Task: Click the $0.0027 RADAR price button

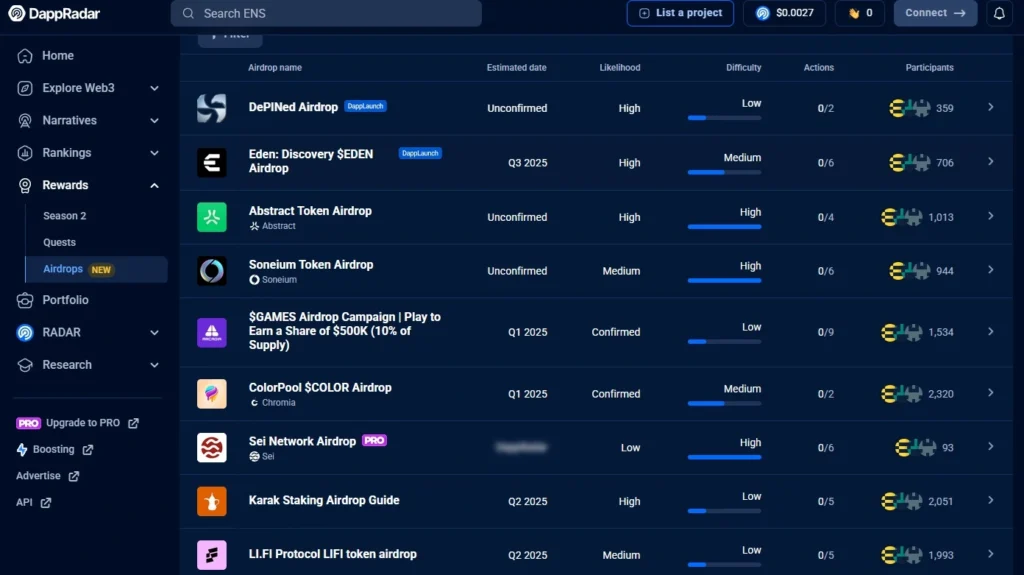Action: click(784, 13)
